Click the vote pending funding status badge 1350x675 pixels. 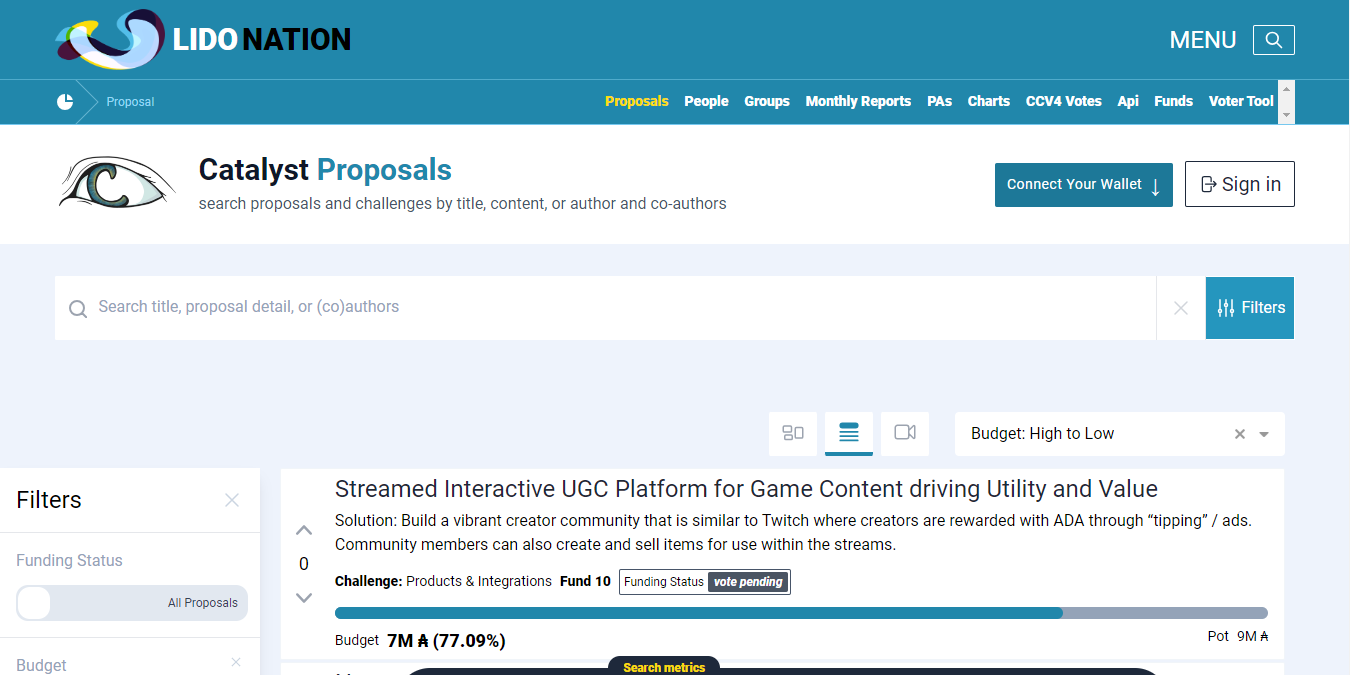[748, 582]
